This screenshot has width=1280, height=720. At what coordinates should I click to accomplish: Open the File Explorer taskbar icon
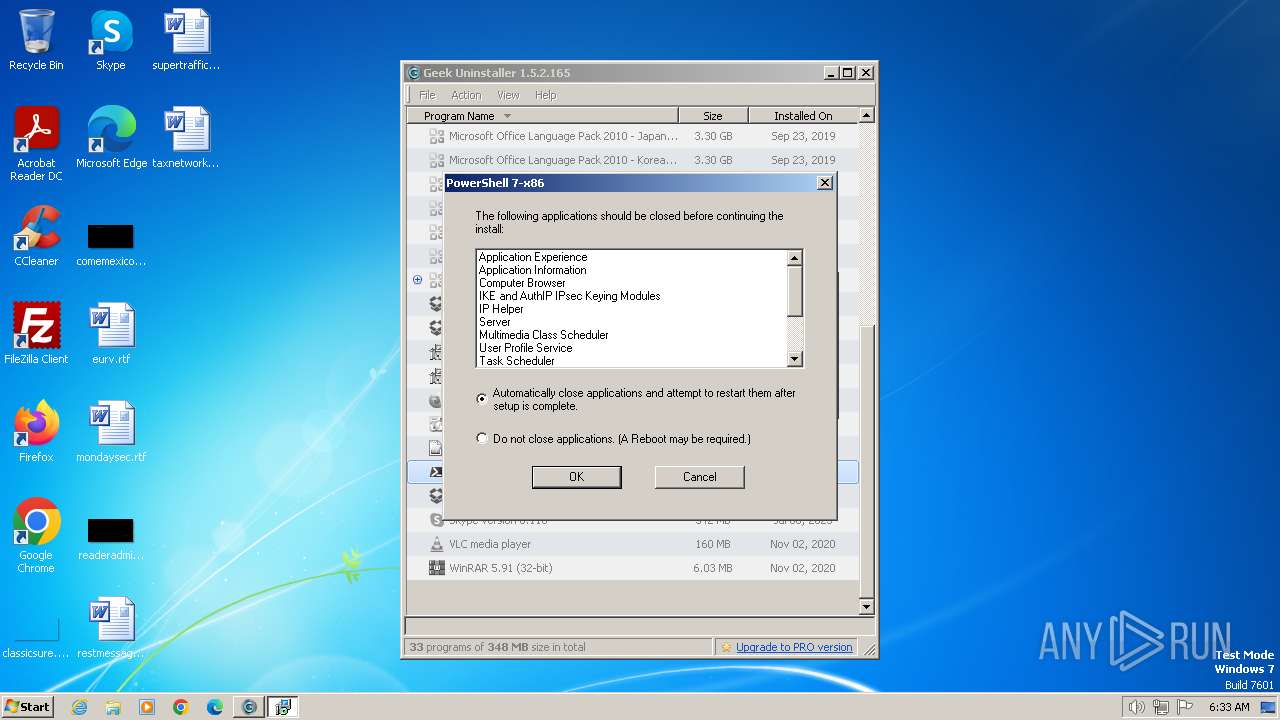tap(113, 707)
